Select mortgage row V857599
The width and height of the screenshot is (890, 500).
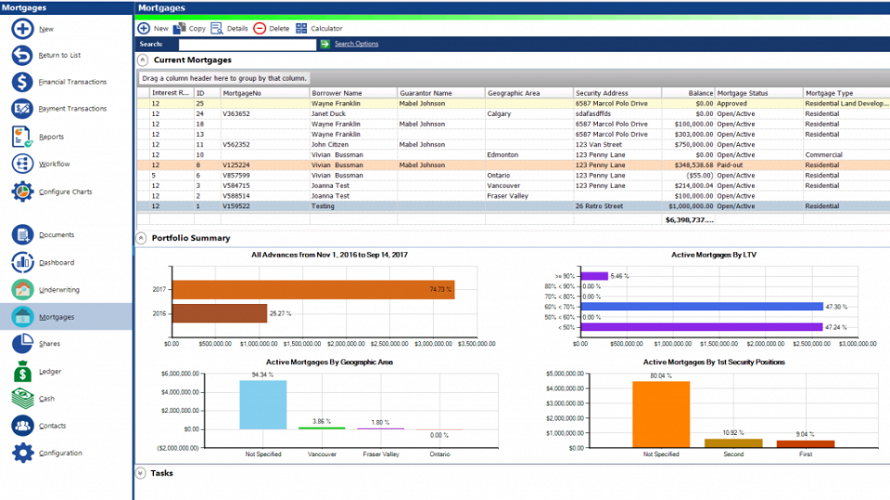[513, 175]
